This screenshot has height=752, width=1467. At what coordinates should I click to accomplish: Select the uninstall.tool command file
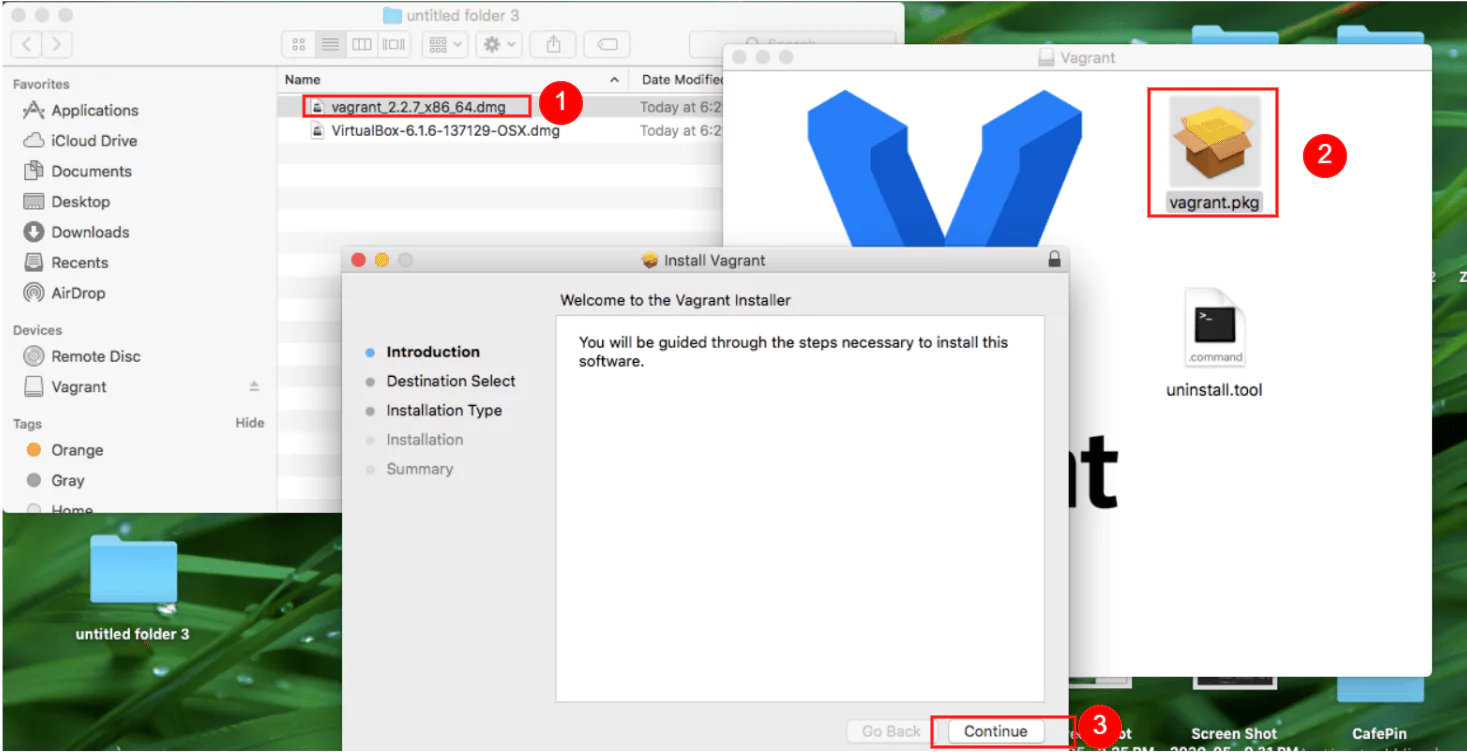point(1214,329)
